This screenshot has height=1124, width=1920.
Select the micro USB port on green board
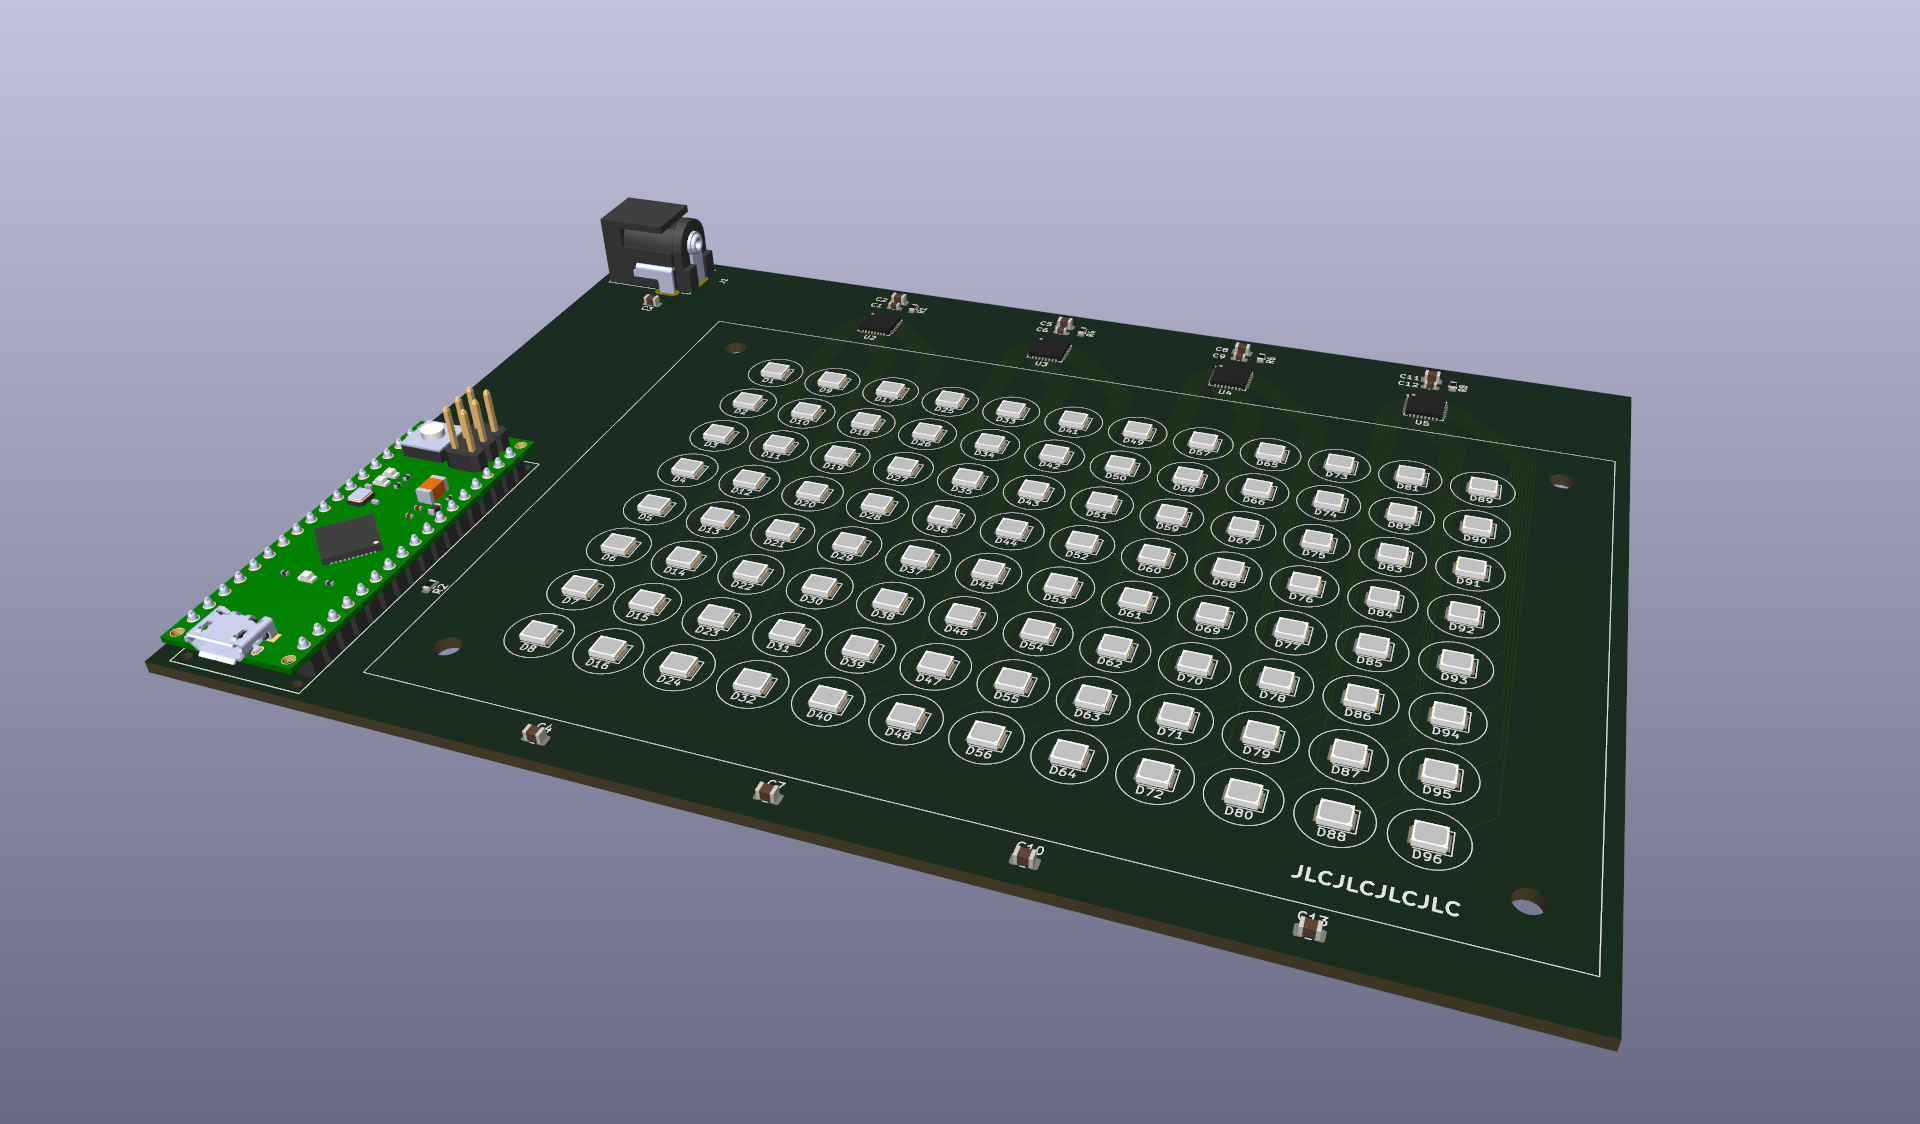coord(230,634)
